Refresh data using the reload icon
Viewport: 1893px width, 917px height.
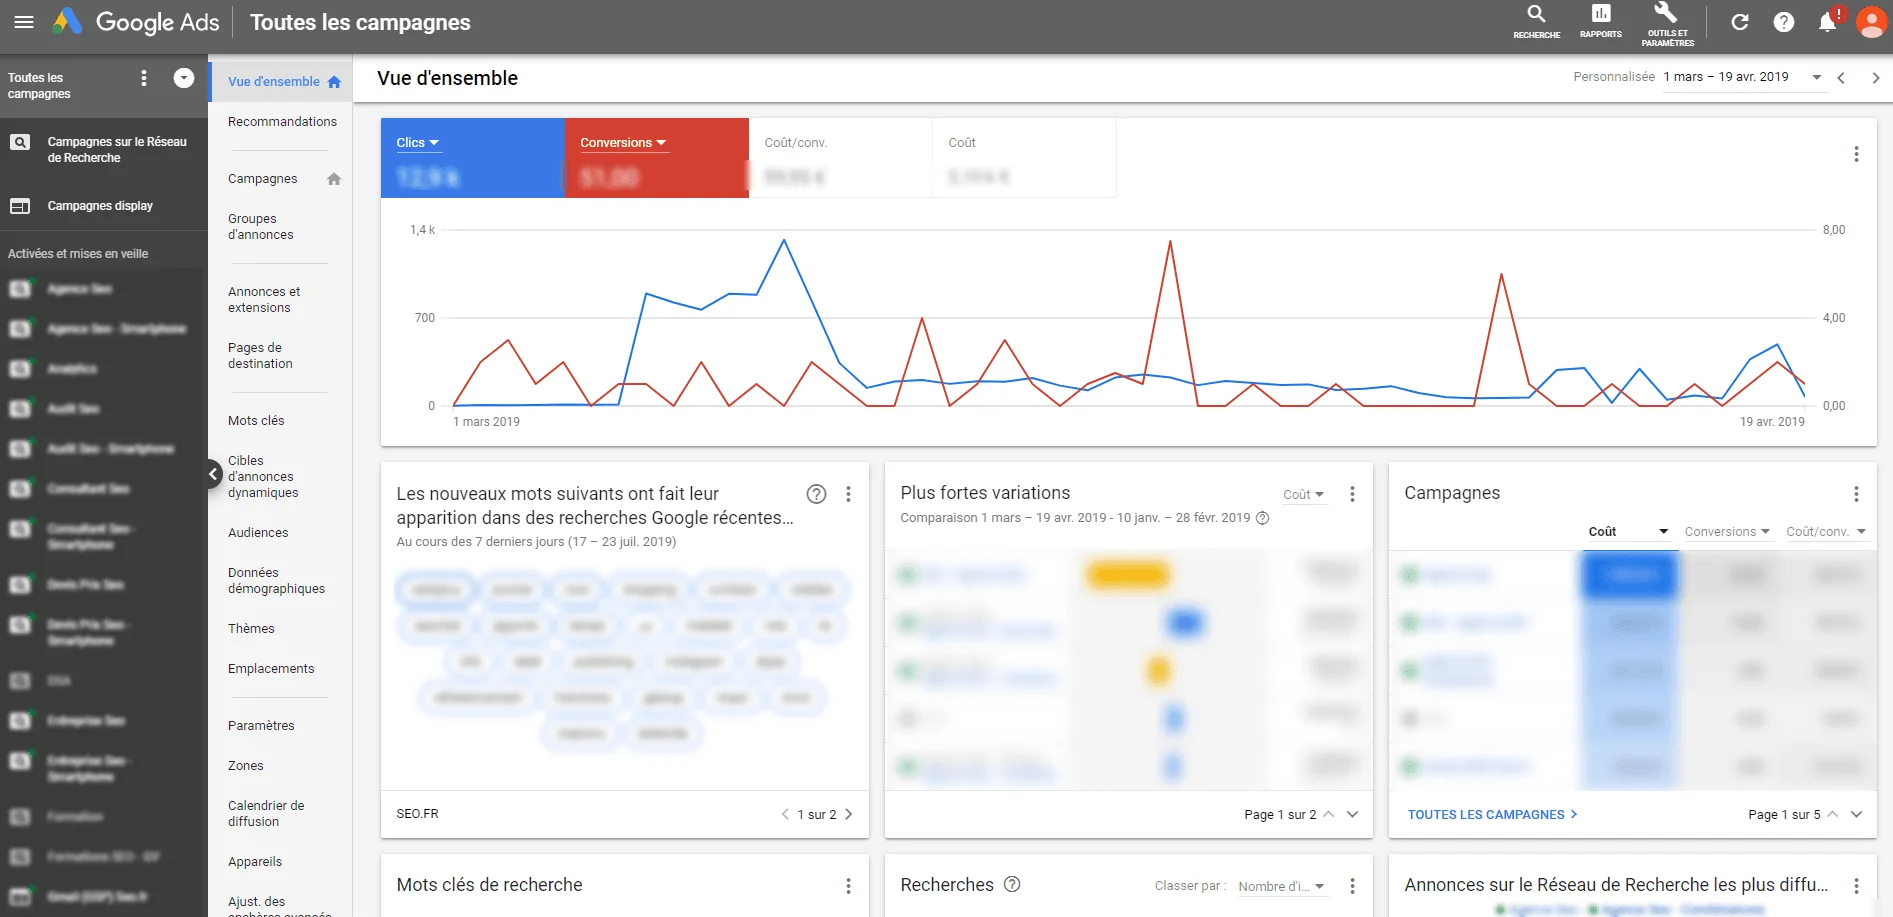[x=1740, y=22]
